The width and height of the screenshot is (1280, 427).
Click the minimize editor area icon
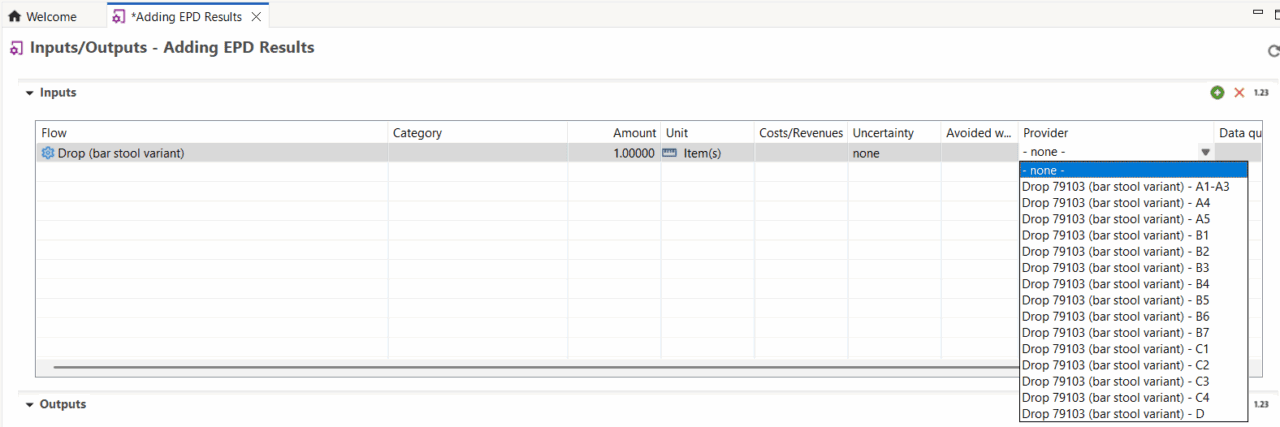click(1257, 12)
